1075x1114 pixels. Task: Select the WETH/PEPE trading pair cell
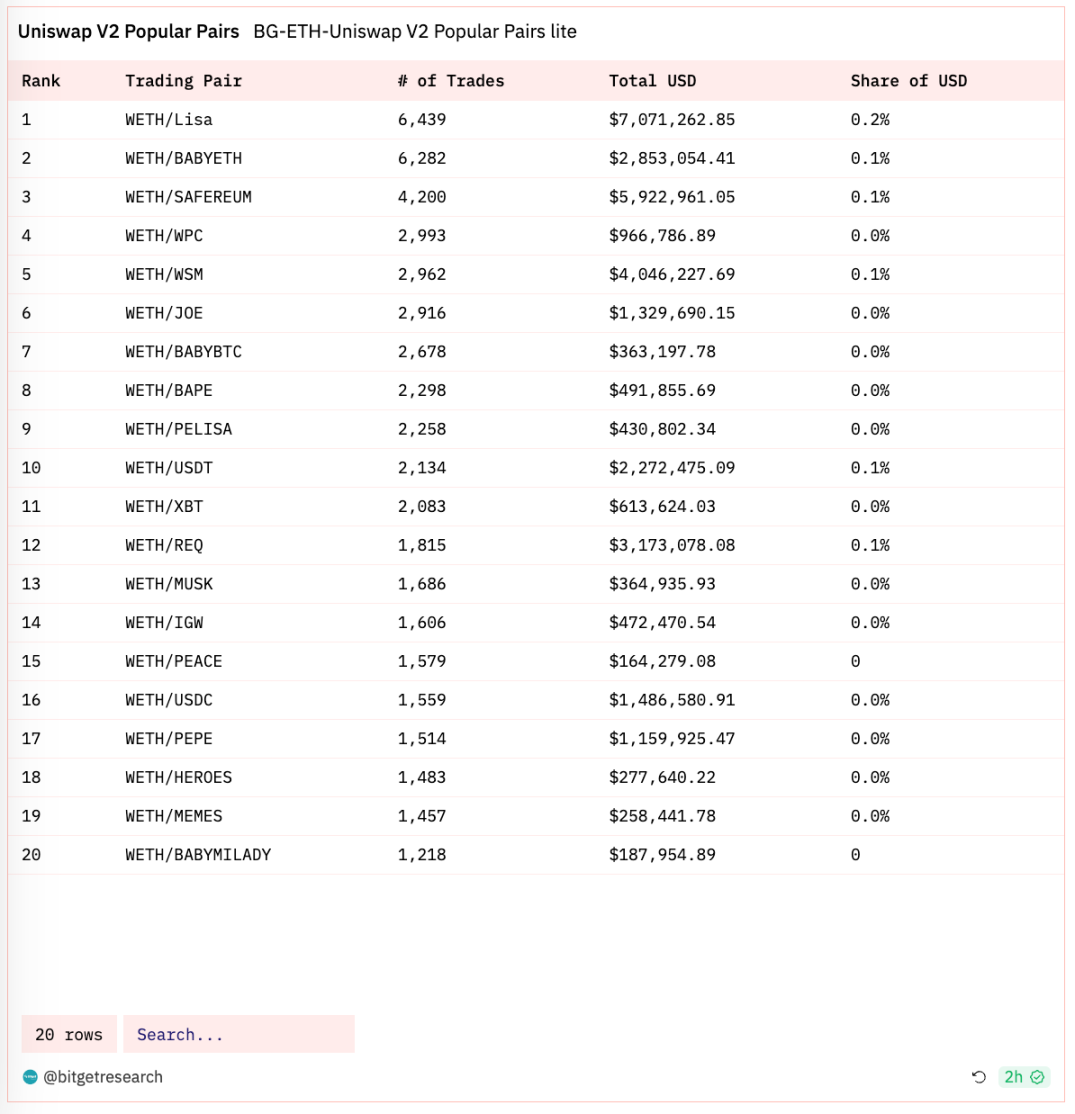click(x=169, y=739)
